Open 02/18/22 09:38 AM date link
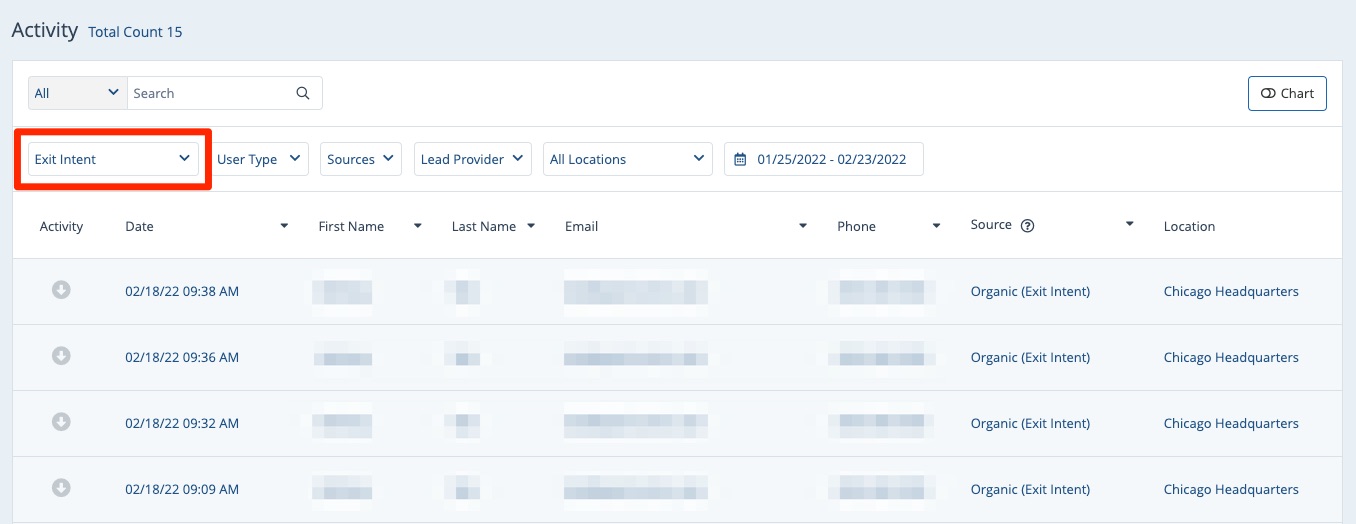This screenshot has width=1356, height=524. click(182, 292)
